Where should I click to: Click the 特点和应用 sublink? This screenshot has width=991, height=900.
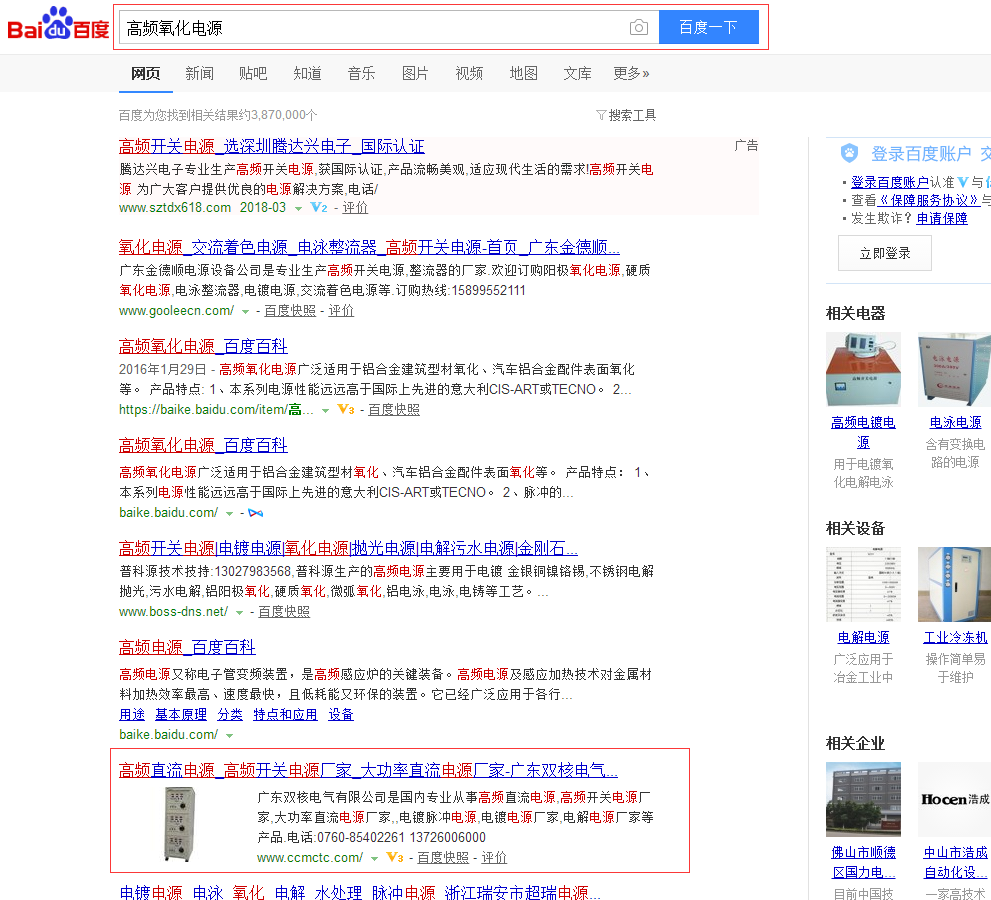pos(285,714)
